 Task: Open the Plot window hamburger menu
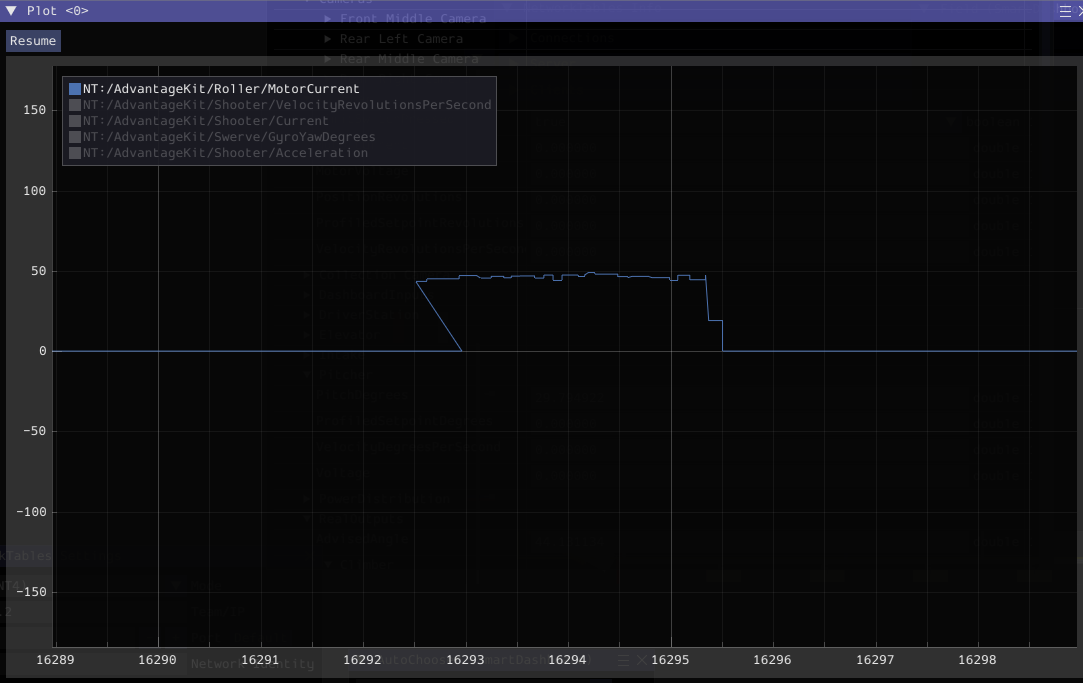1065,10
